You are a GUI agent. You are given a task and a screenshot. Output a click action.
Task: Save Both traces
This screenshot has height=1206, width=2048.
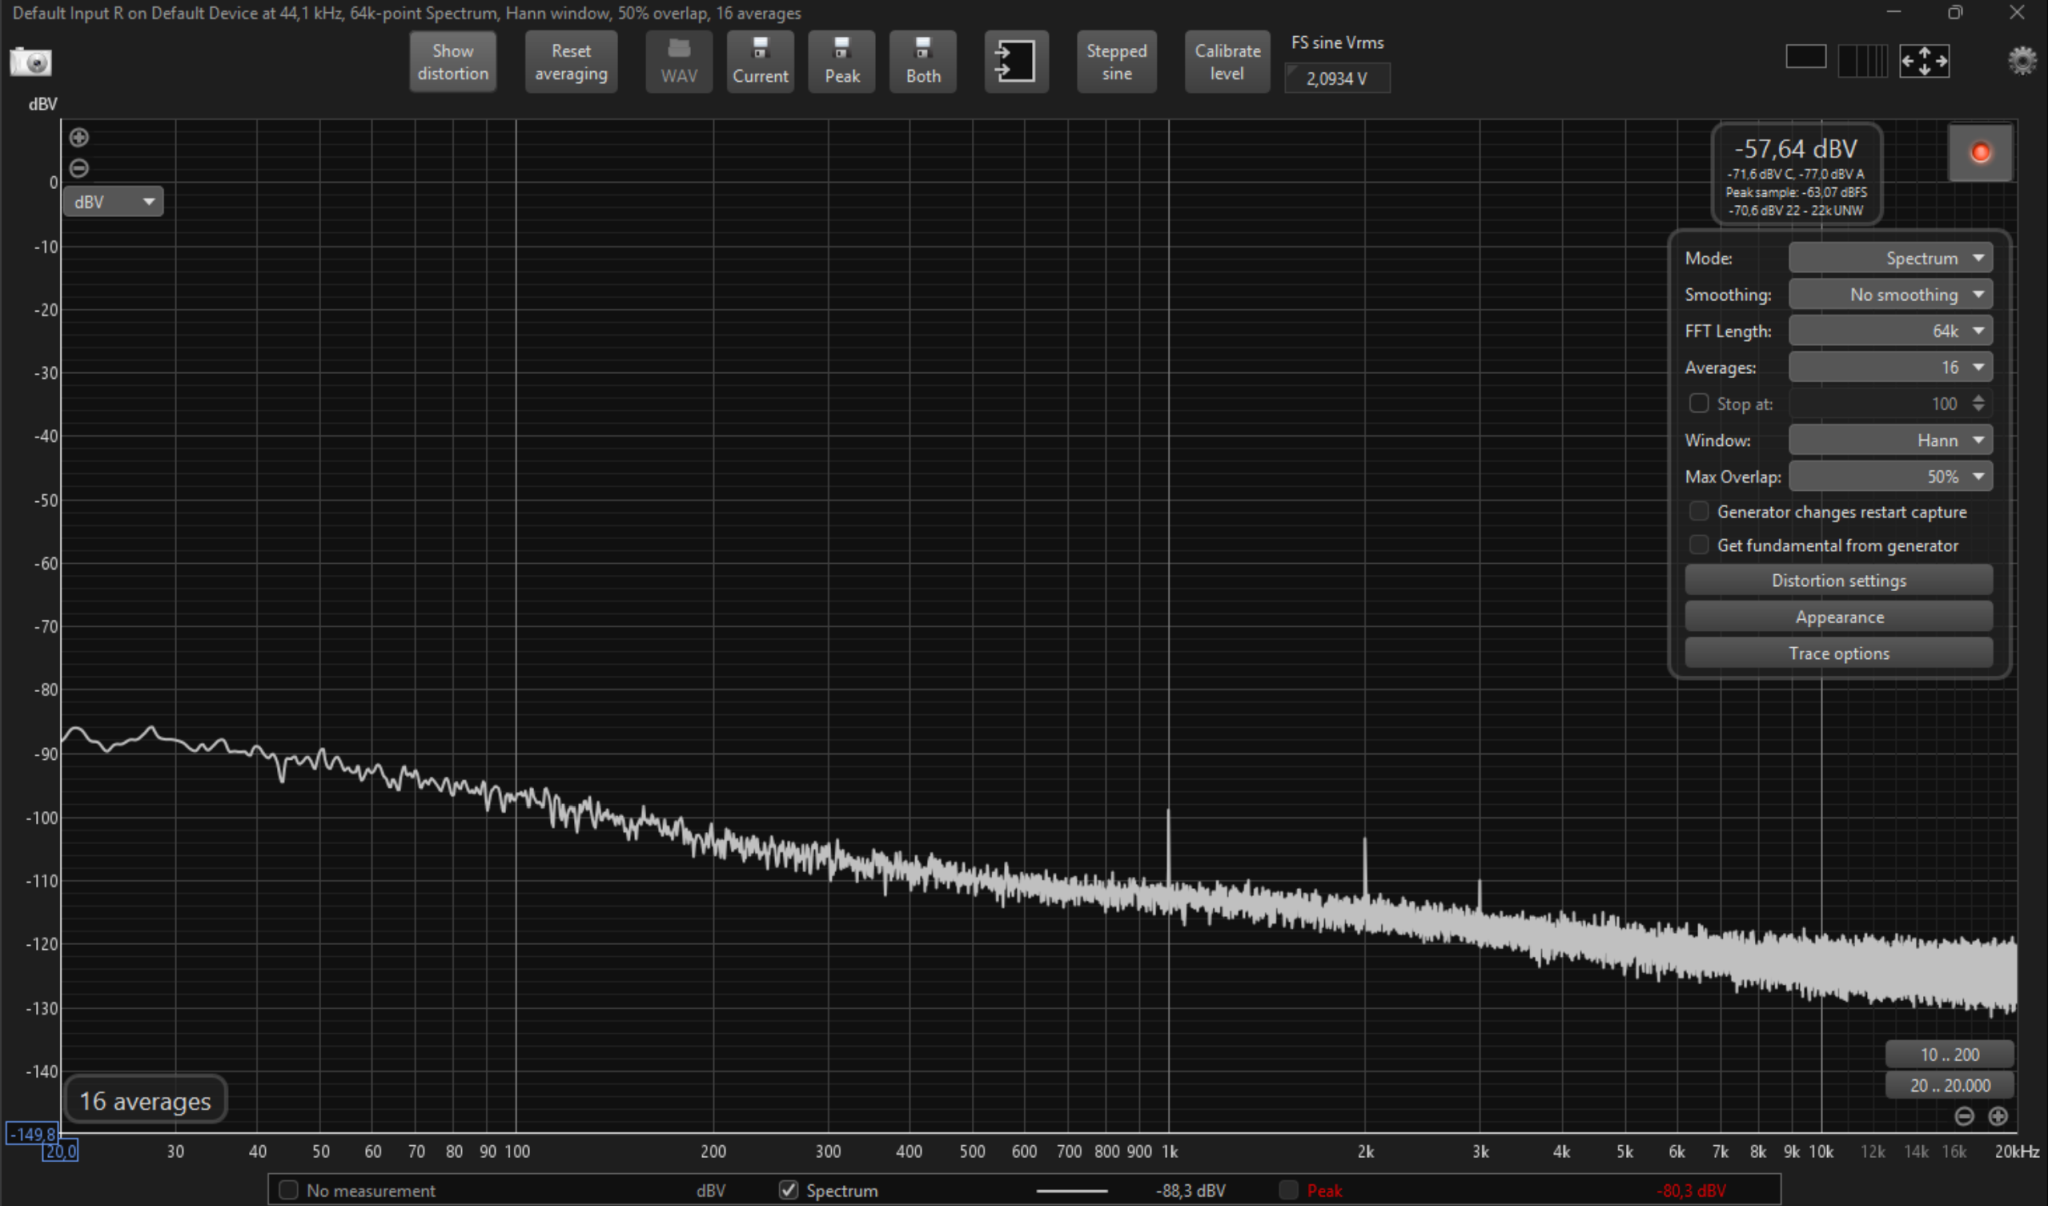923,62
